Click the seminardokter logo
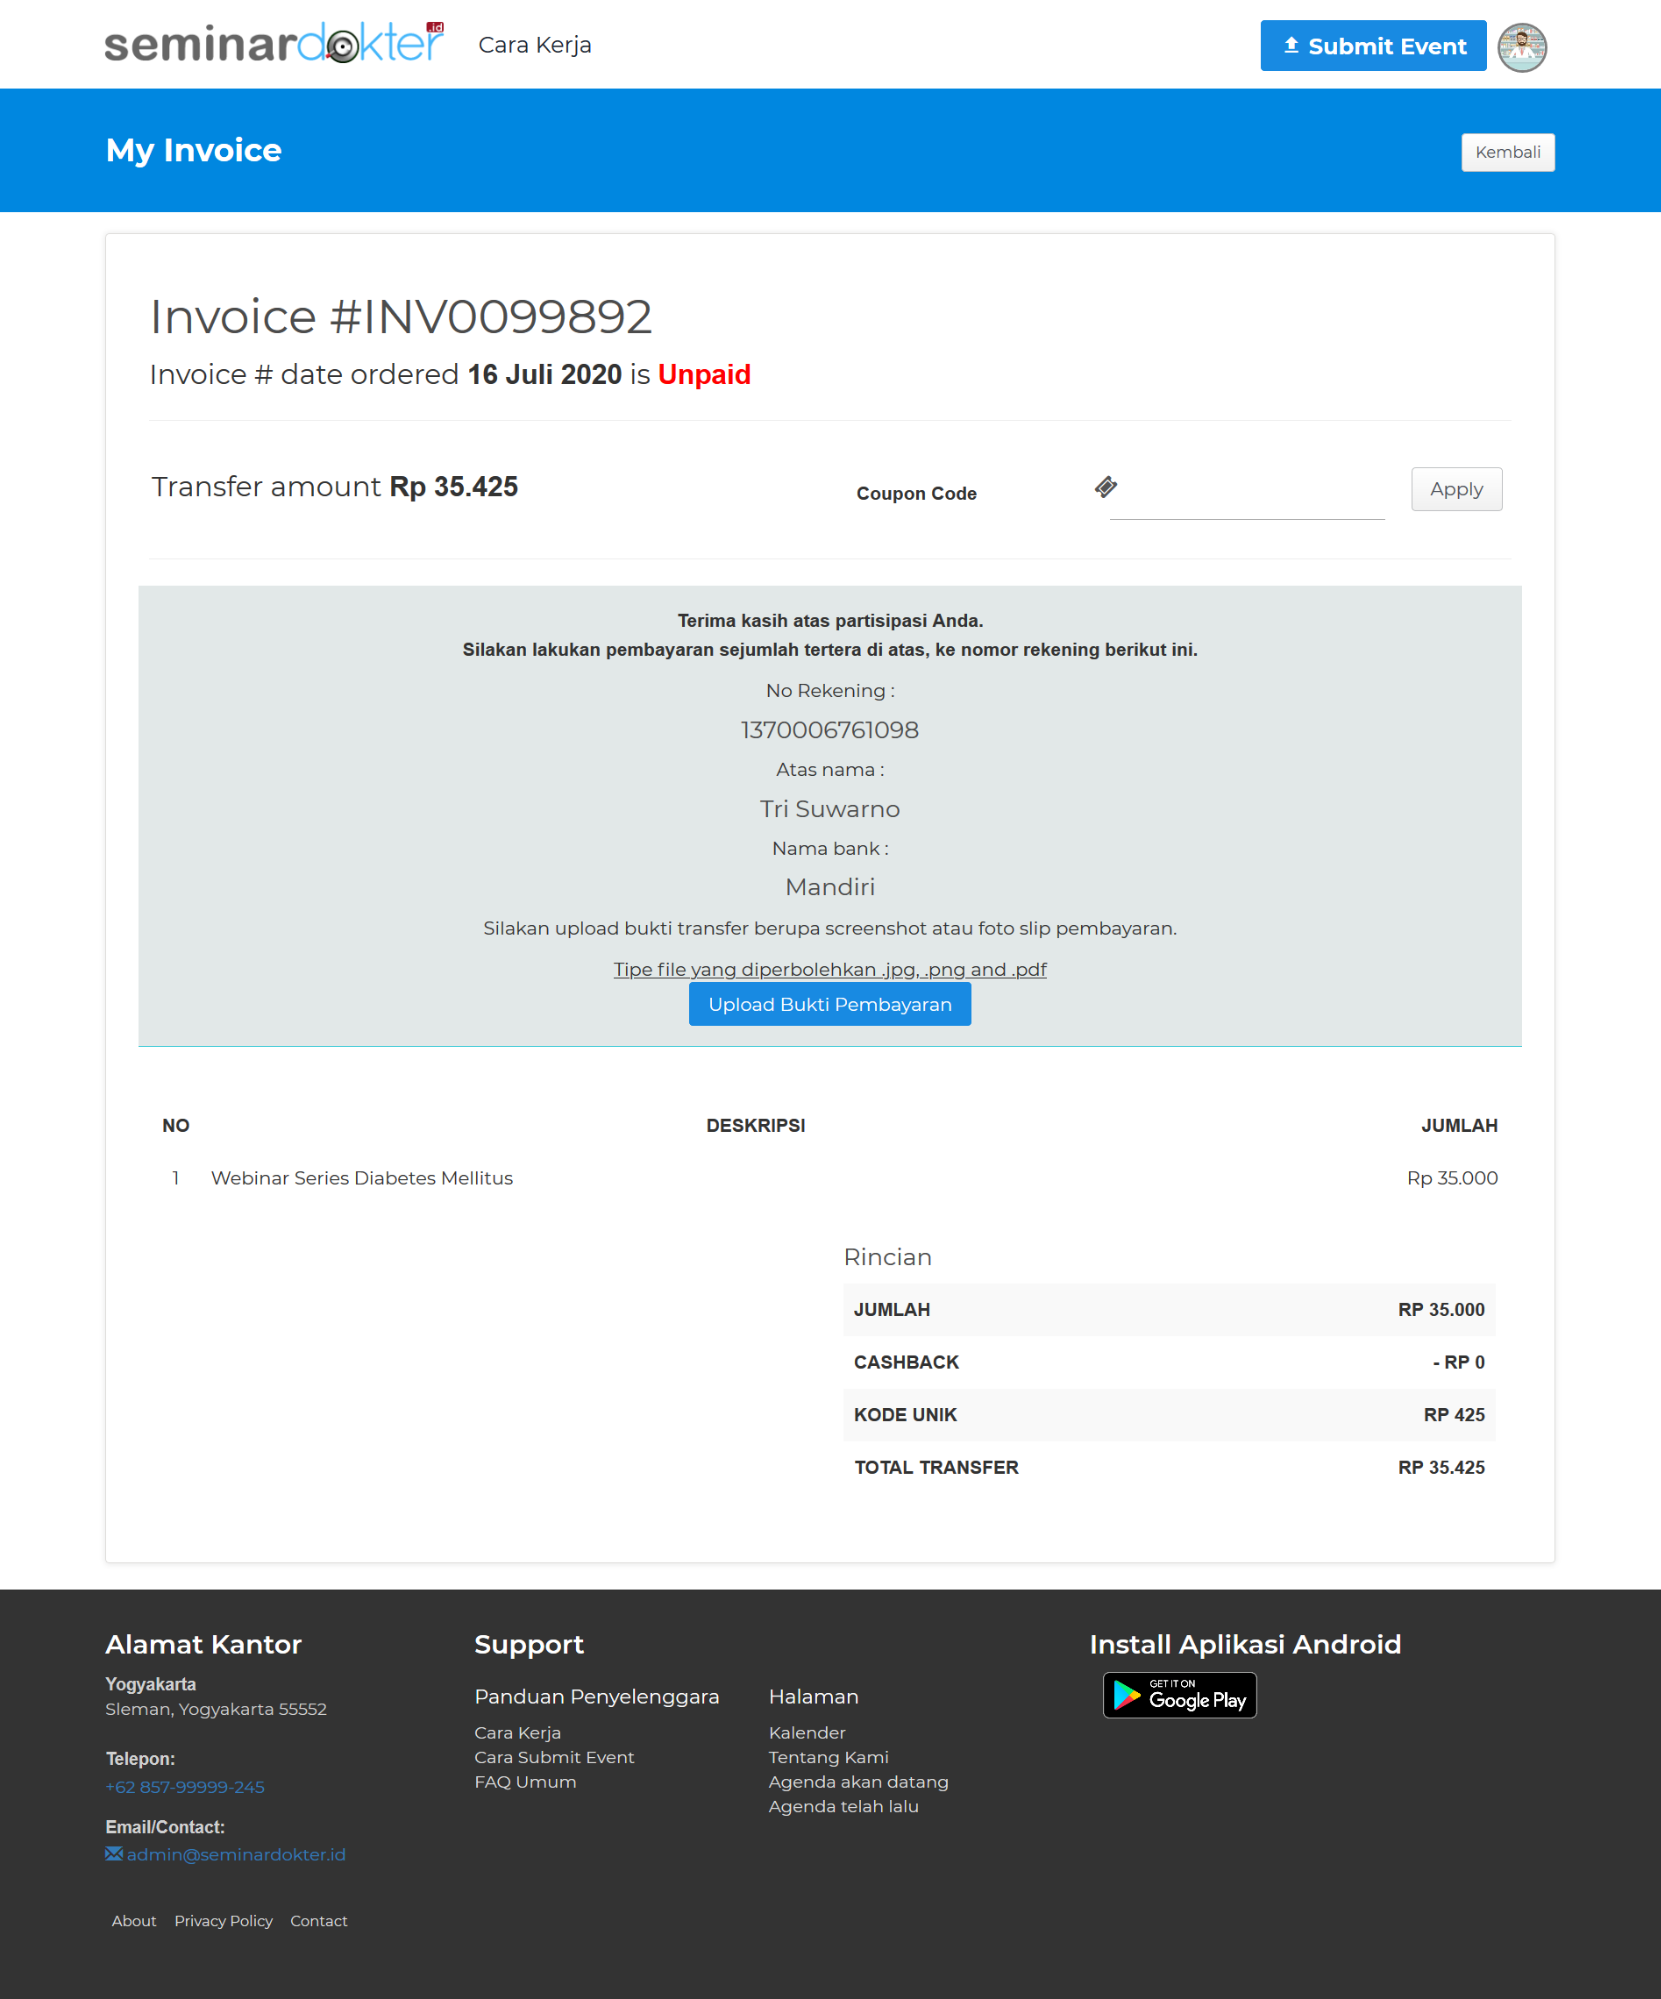Screen dimensions: 1661x1999 (x=274, y=44)
